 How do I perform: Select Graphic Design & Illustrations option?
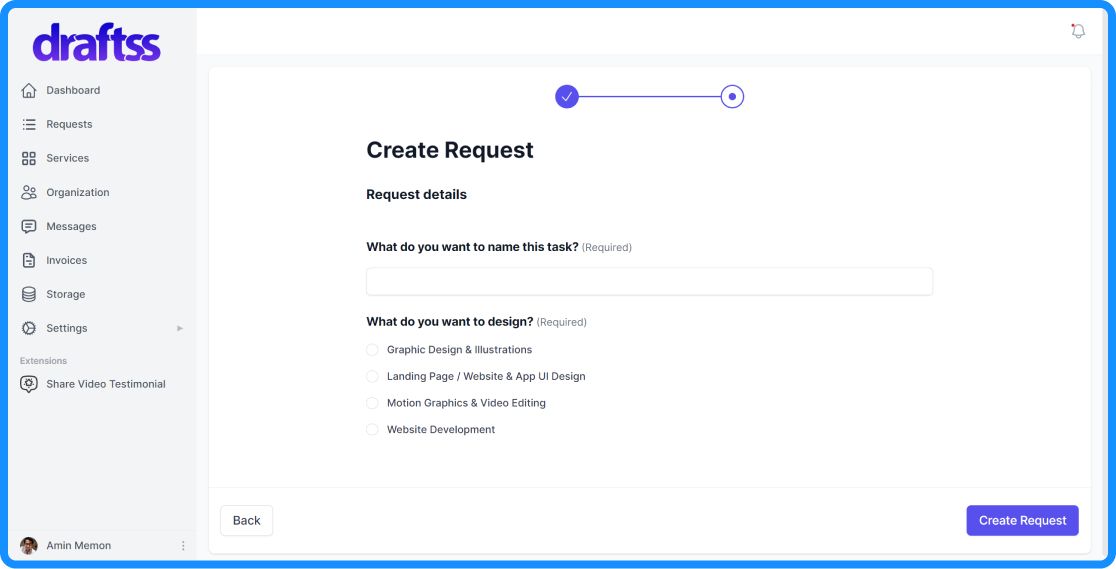(372, 350)
